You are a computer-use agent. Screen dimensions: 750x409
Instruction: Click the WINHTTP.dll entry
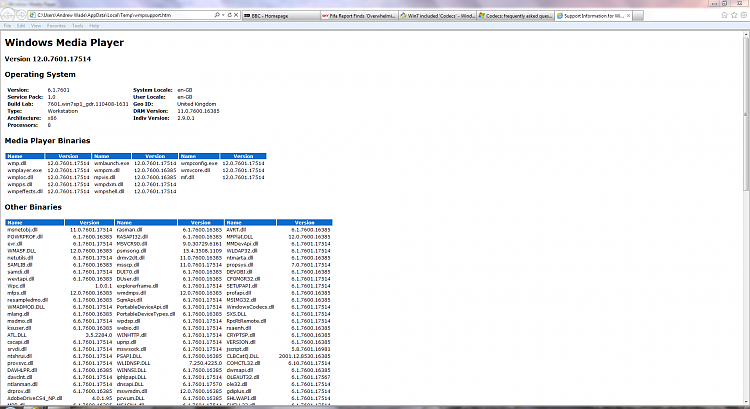(x=132, y=335)
